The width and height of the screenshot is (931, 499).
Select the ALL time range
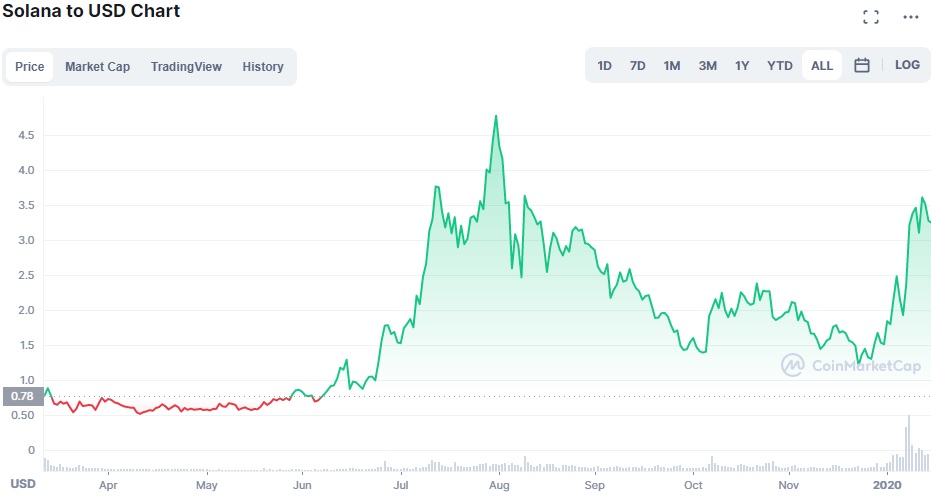tap(822, 65)
